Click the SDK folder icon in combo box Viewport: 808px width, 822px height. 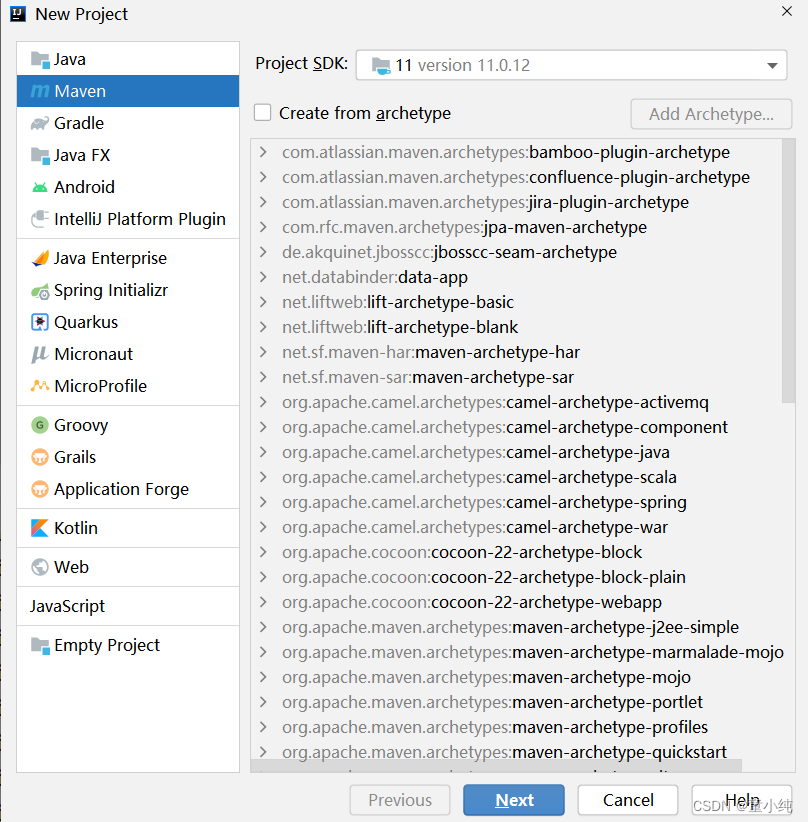(381, 66)
